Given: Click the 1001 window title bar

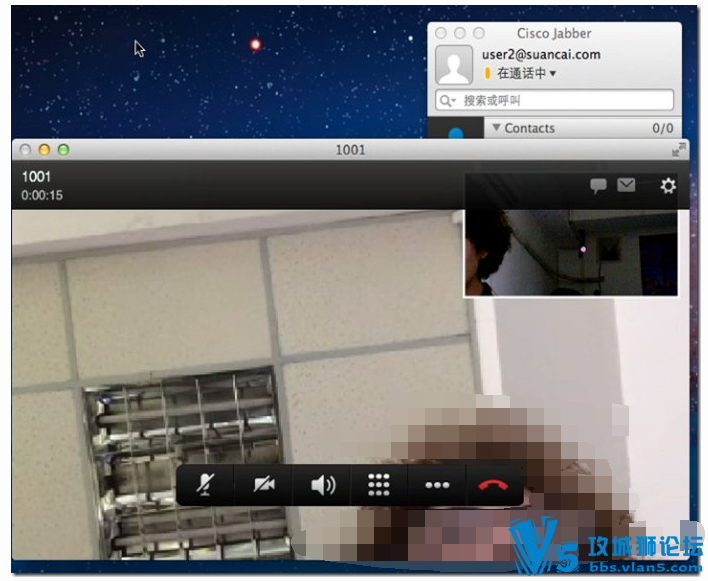Looking at the screenshot, I should point(350,149).
